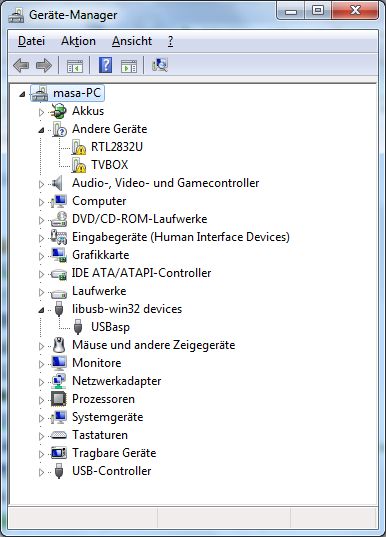Click the Computer category icon
Viewport: 386px width, 537px height.
[x=59, y=201]
